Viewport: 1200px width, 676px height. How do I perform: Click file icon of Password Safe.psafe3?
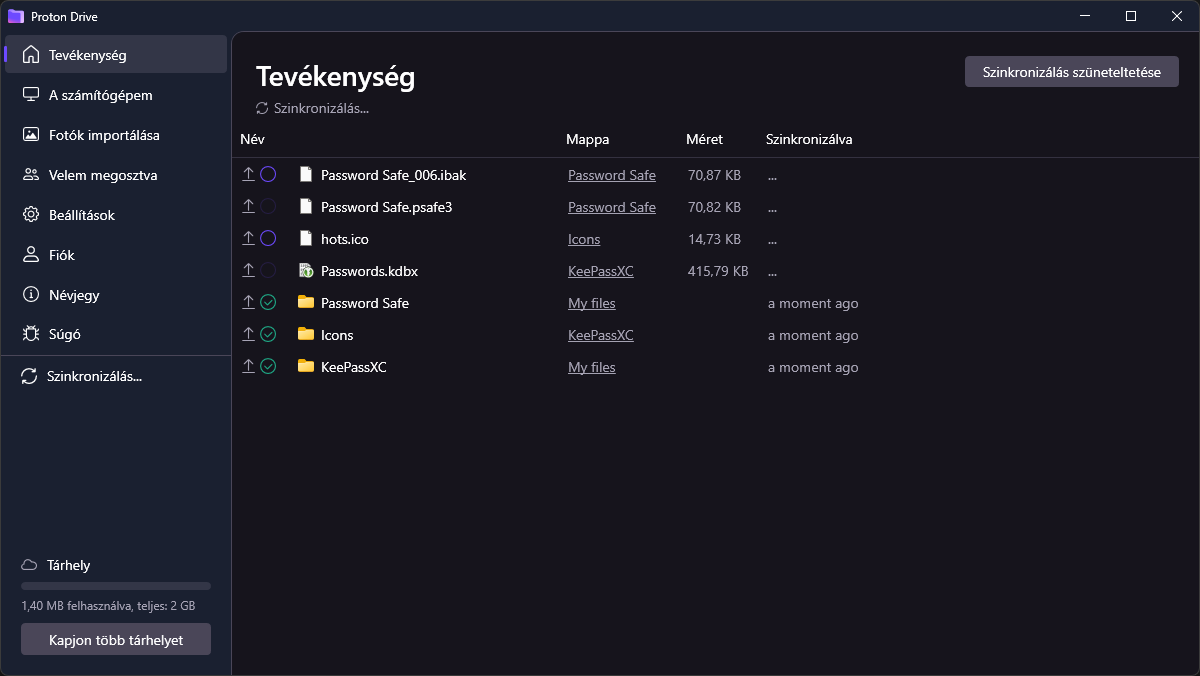click(306, 207)
